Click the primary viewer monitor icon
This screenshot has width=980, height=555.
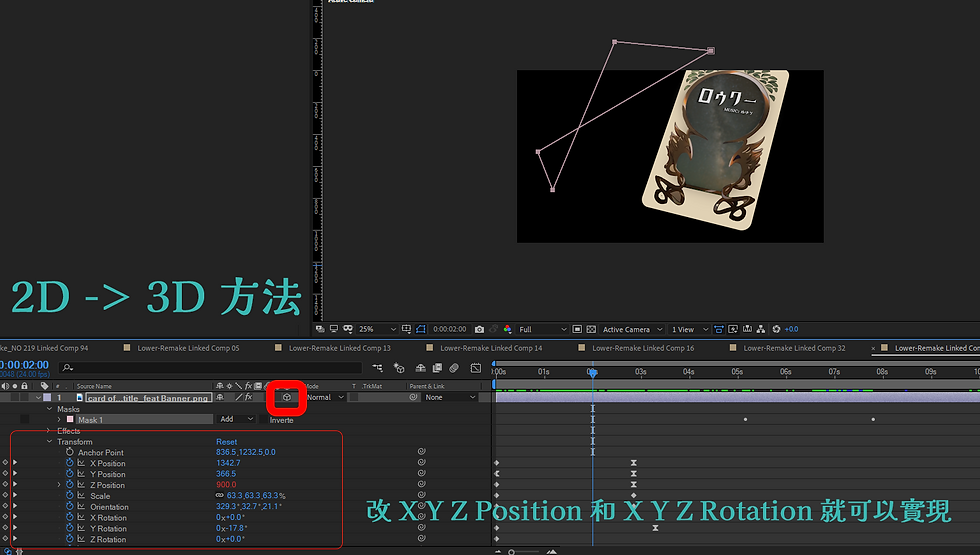coord(334,329)
